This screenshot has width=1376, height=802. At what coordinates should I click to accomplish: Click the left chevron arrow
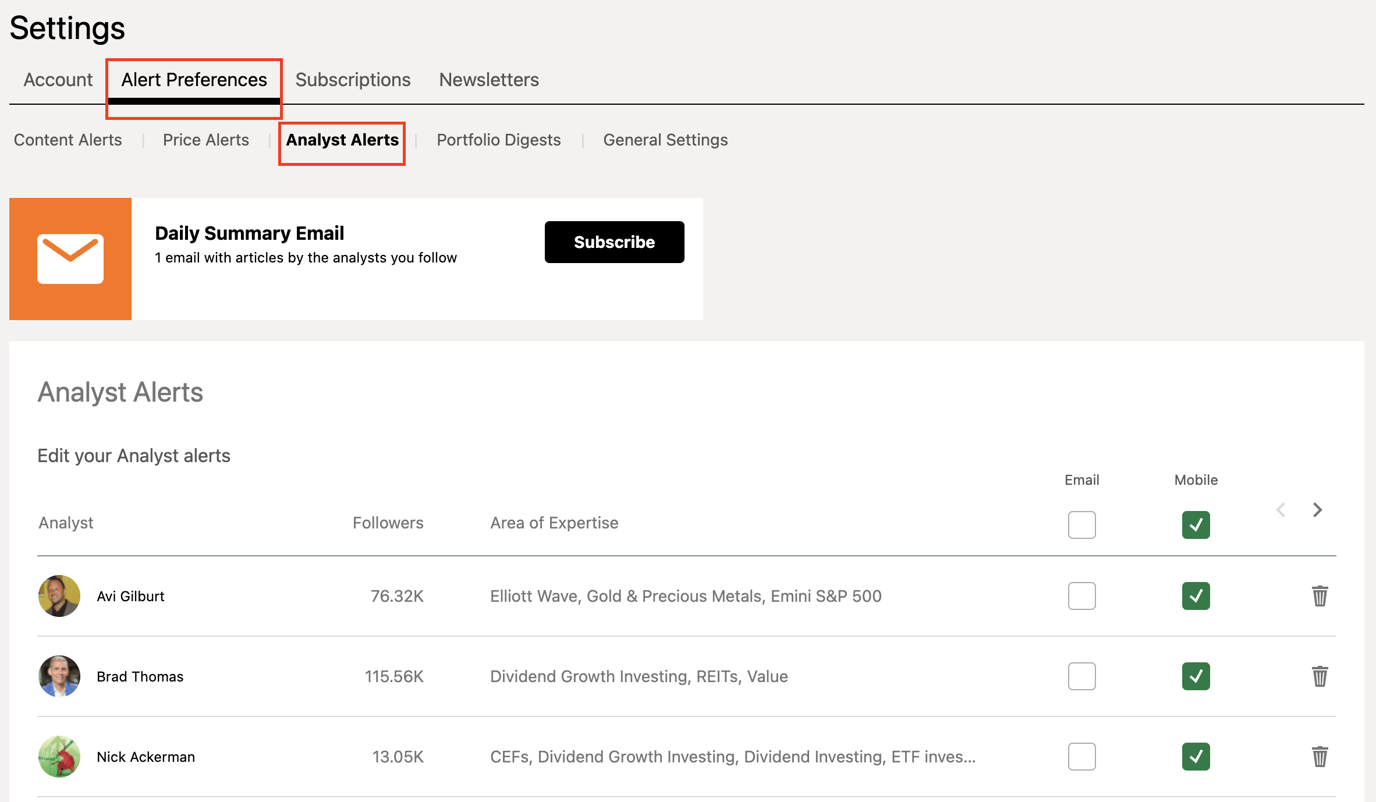coord(1280,509)
